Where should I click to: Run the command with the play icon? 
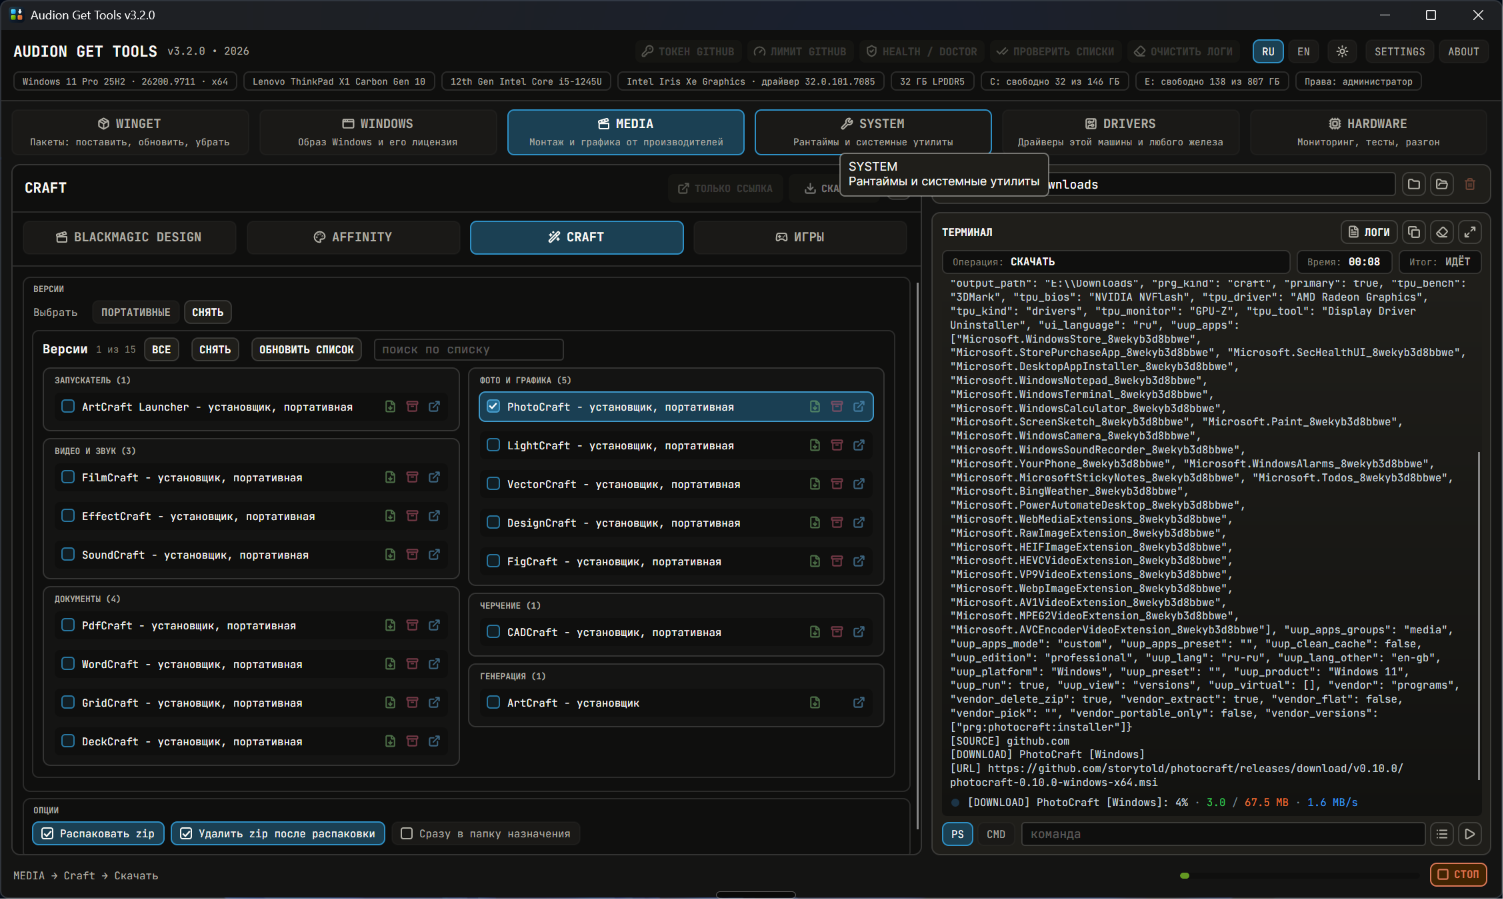pos(1470,834)
